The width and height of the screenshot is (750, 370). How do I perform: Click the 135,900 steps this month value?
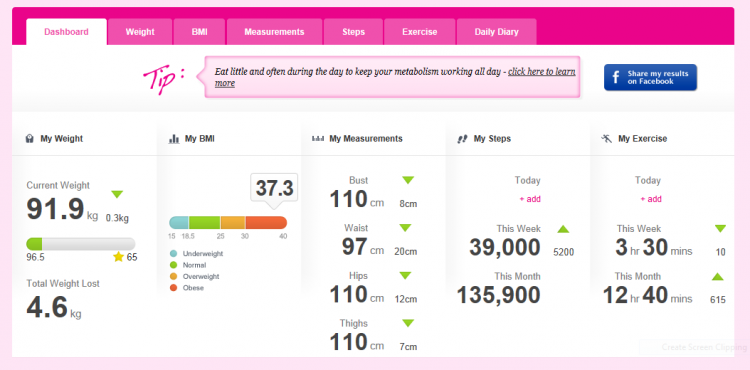point(499,295)
